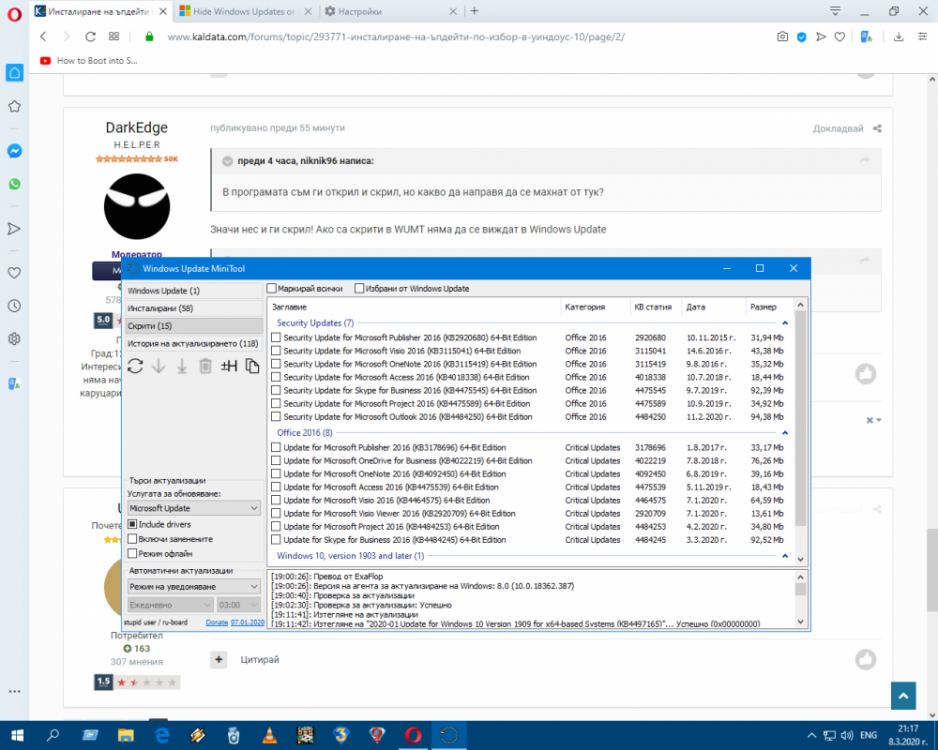Toggle 'Включи заменените' checkbox
The width and height of the screenshot is (938, 750).
click(132, 539)
